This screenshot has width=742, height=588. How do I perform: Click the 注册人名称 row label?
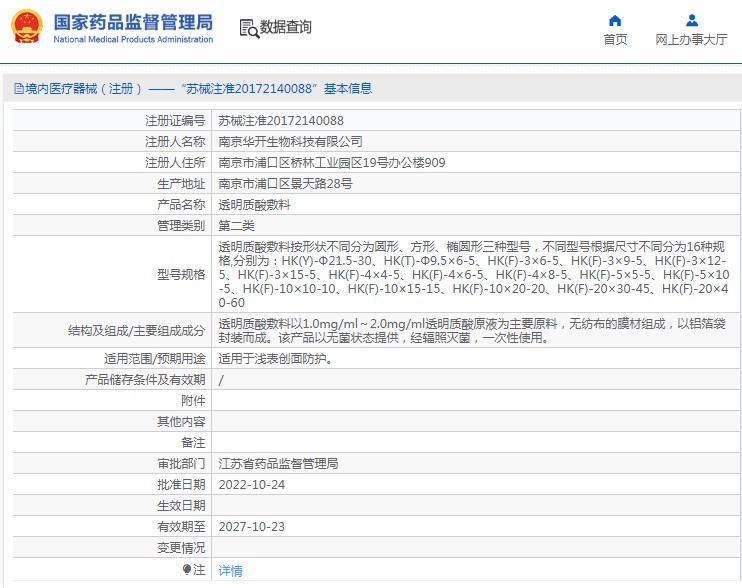point(175,141)
